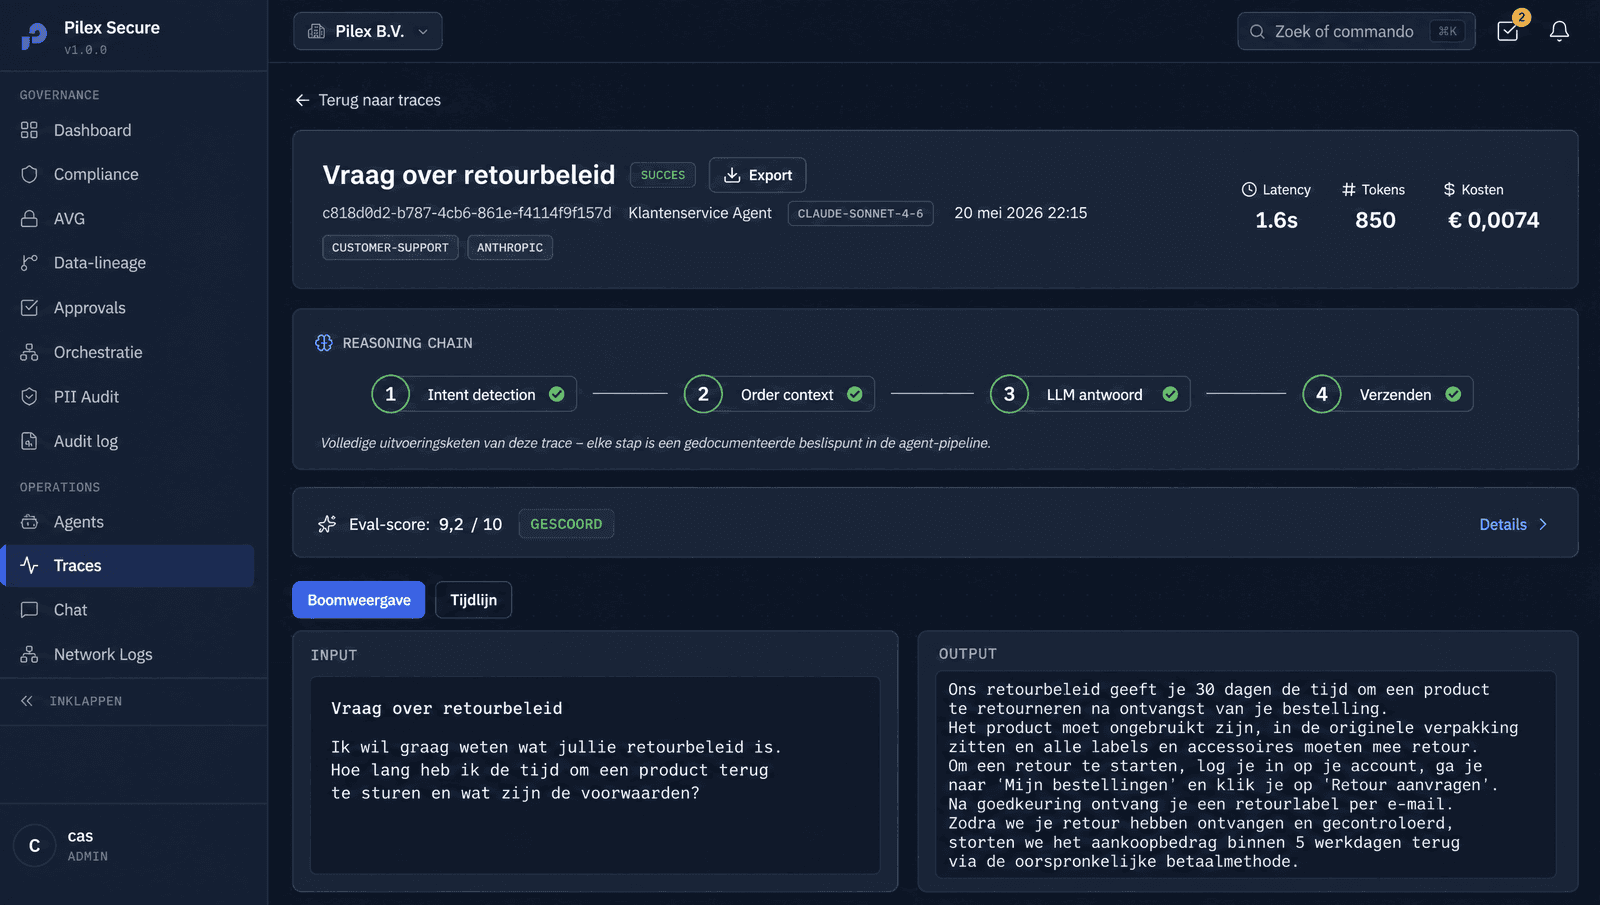Click the INPUT message text box
This screenshot has width=1600, height=905.
coord(595,775)
